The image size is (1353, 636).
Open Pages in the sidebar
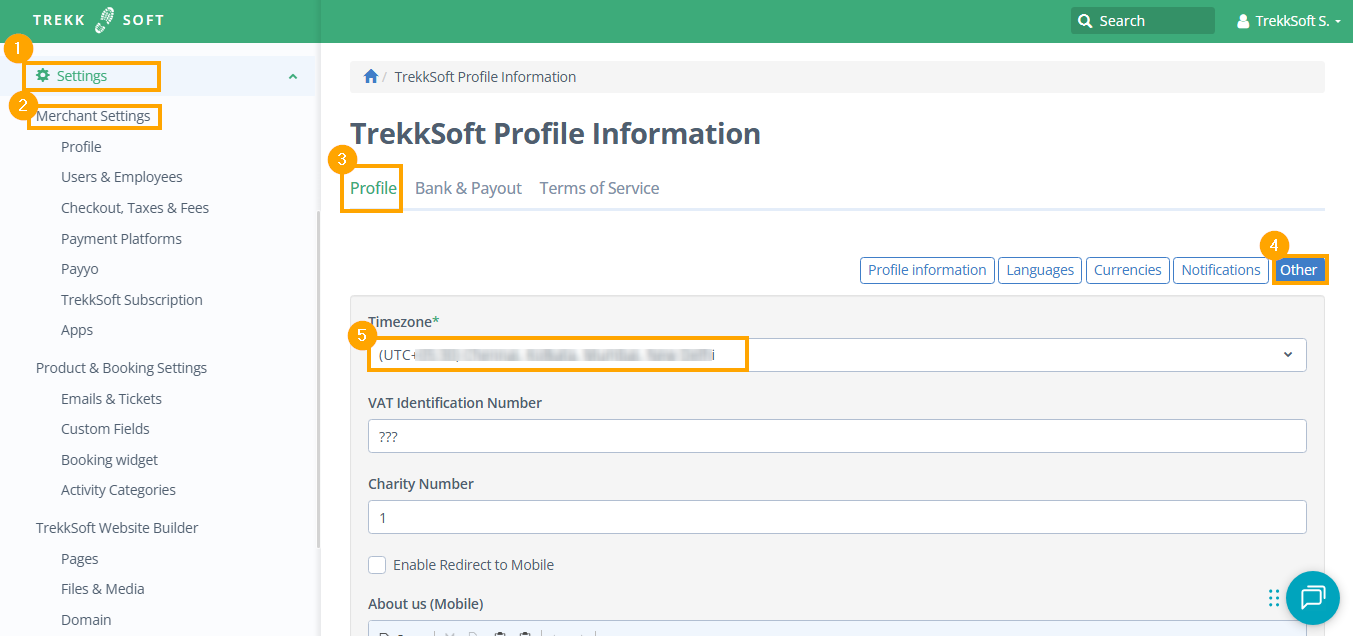(x=80, y=559)
